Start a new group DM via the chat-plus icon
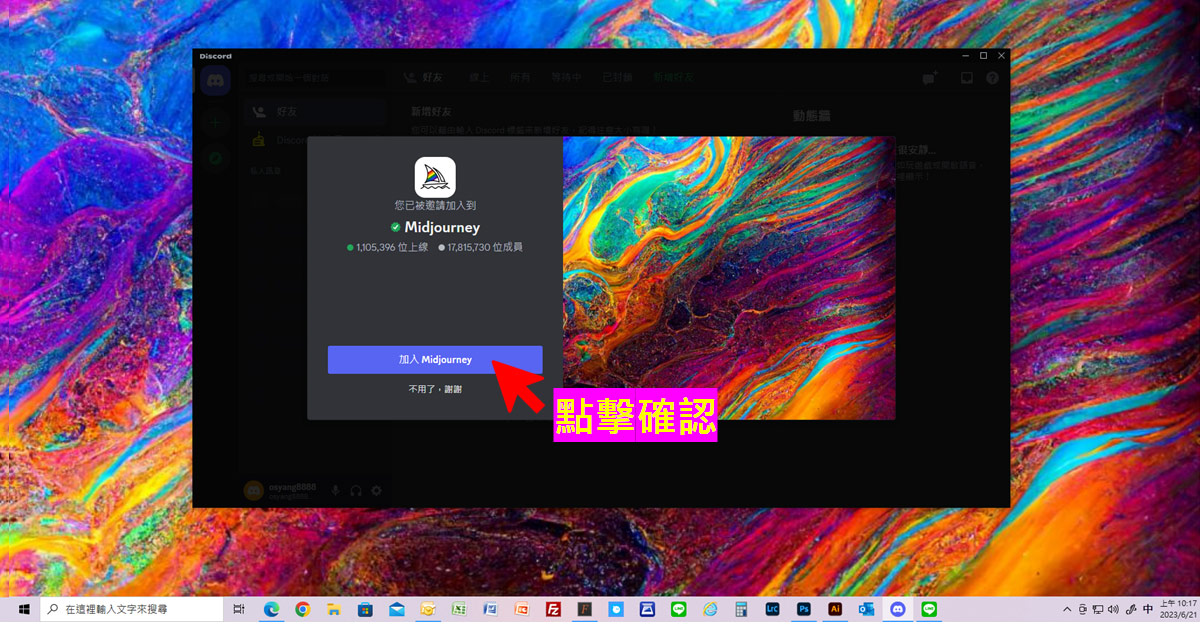The image size is (1200, 625). click(x=930, y=77)
